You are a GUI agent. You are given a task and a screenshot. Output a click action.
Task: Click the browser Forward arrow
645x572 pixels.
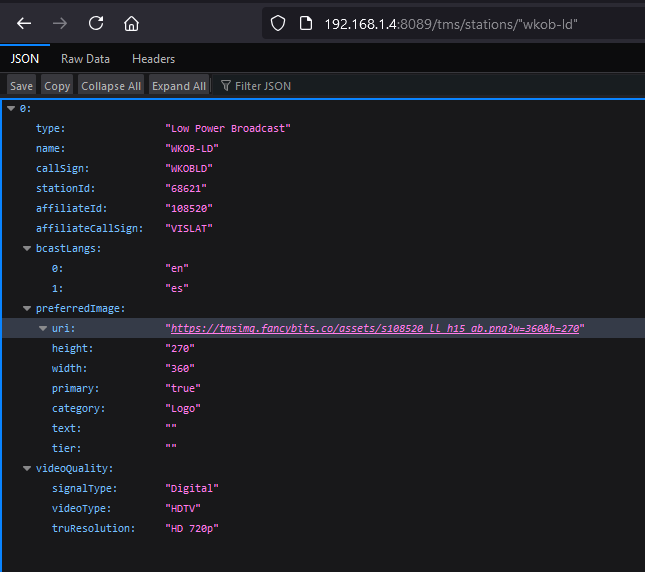pyautogui.click(x=60, y=23)
